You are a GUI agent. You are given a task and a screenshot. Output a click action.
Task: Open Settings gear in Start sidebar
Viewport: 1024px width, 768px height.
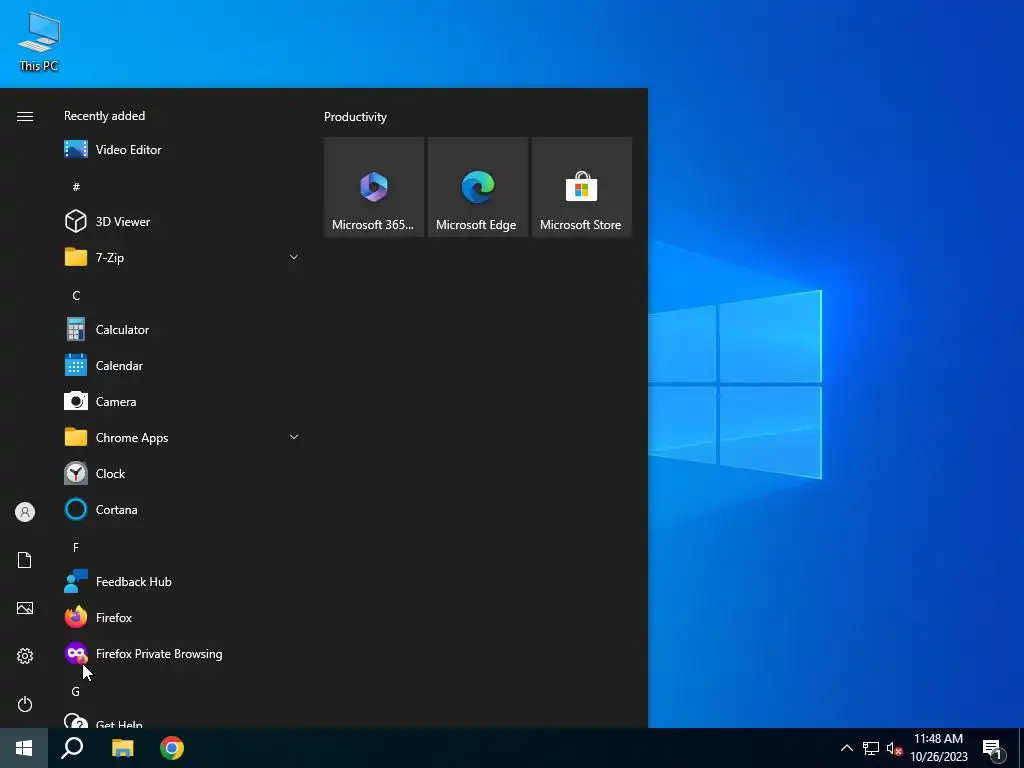(x=25, y=656)
